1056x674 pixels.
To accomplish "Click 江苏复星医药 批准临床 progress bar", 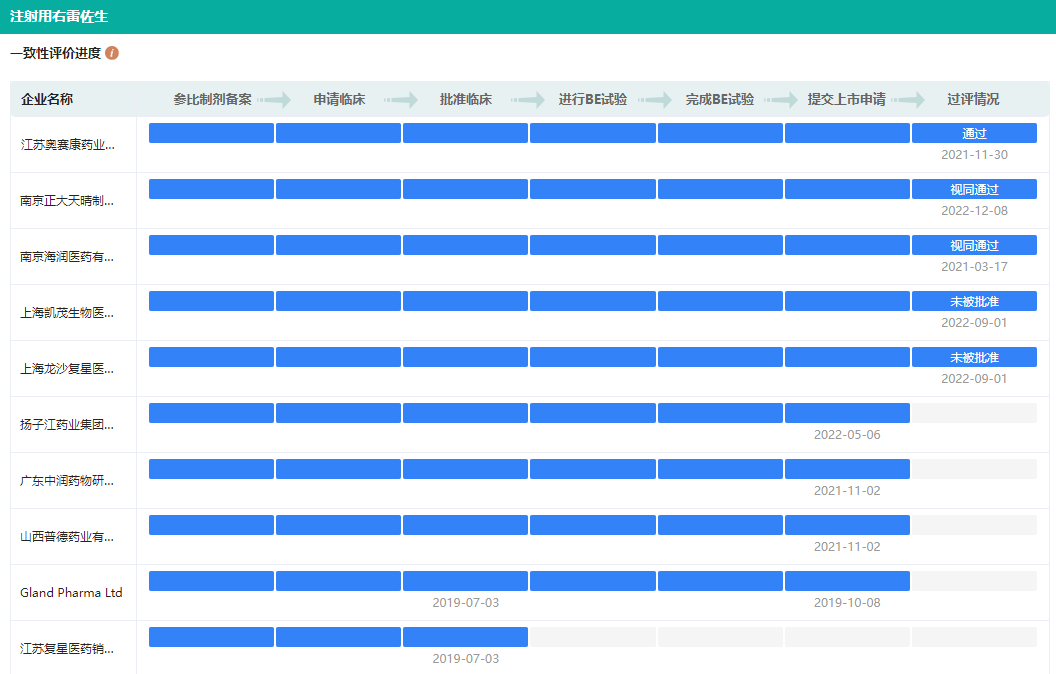I will tap(465, 637).
